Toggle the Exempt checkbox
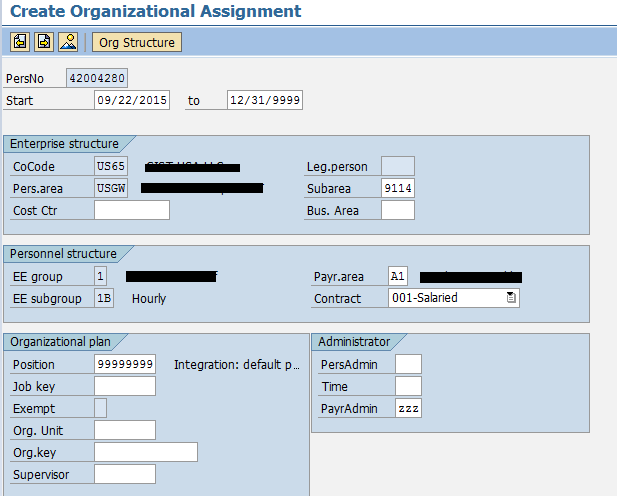This screenshot has height=496, width=617. point(100,408)
